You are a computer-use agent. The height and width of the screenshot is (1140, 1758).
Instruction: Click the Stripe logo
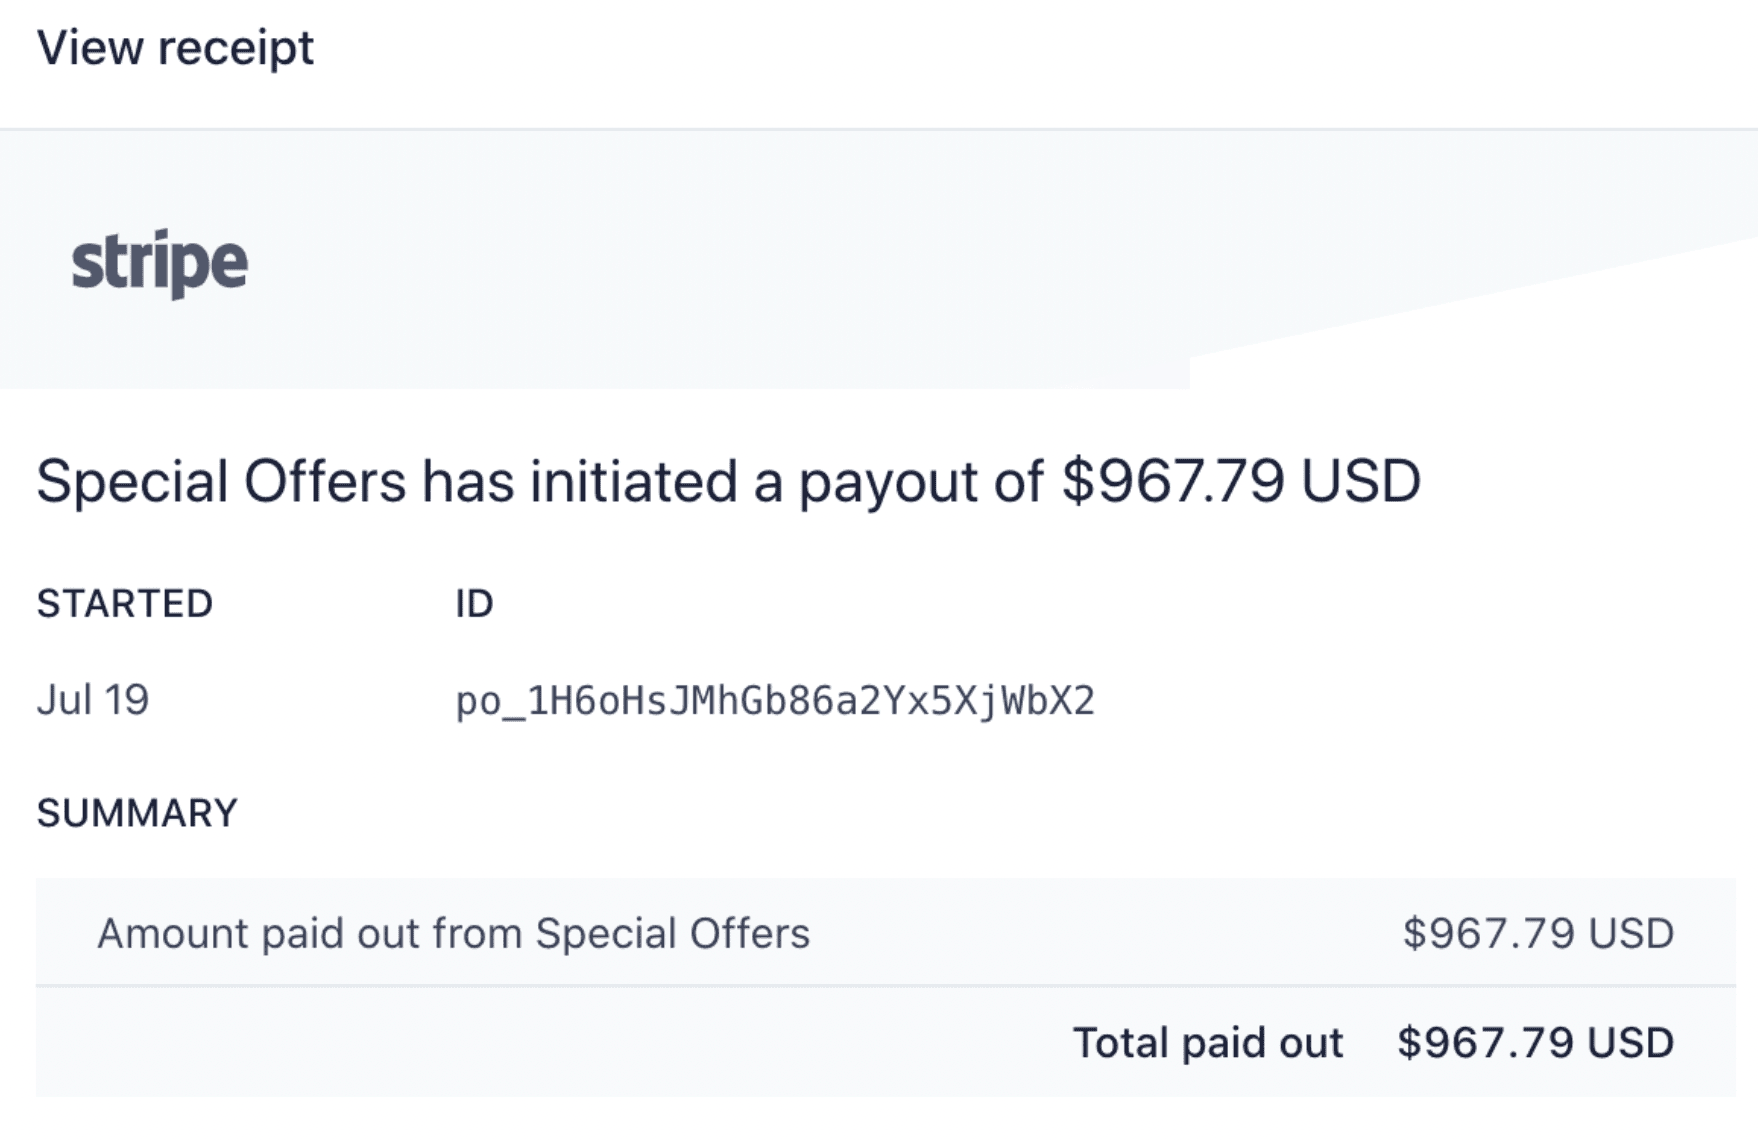(160, 263)
